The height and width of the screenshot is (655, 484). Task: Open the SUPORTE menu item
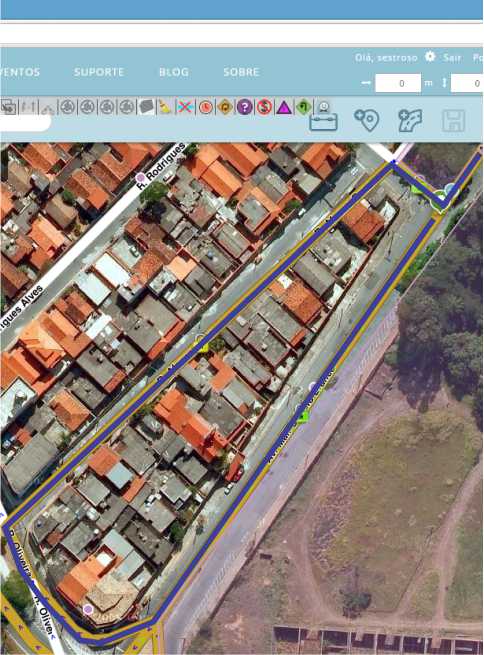coord(99,72)
